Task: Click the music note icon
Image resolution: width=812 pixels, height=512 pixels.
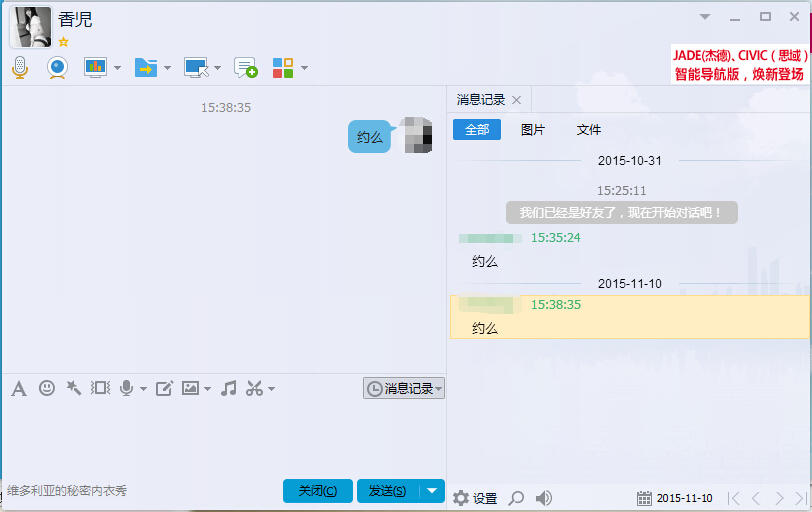Action: coord(228,388)
